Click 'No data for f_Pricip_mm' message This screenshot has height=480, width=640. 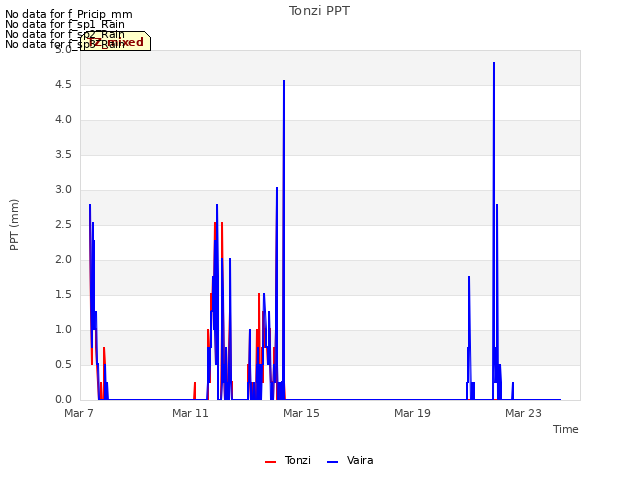[x=69, y=14]
